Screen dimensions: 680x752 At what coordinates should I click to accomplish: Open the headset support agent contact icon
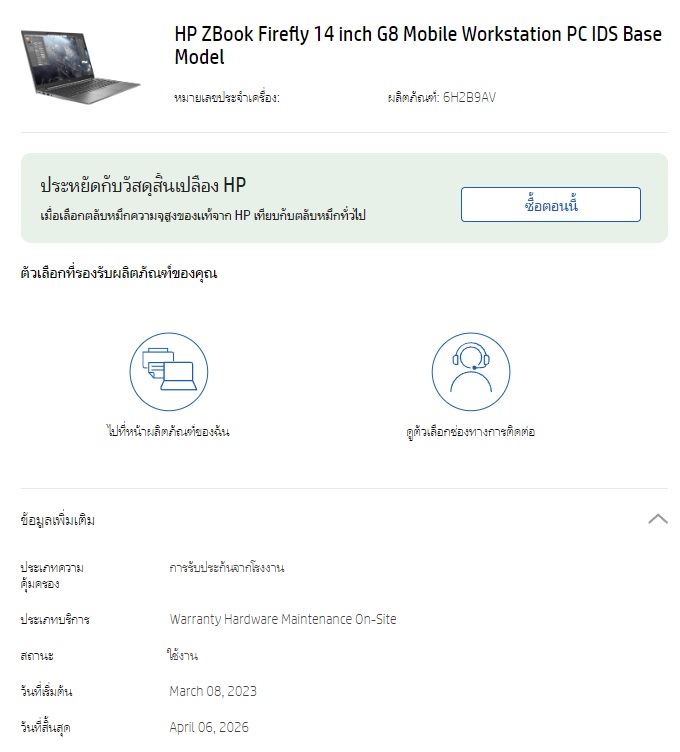(x=470, y=372)
